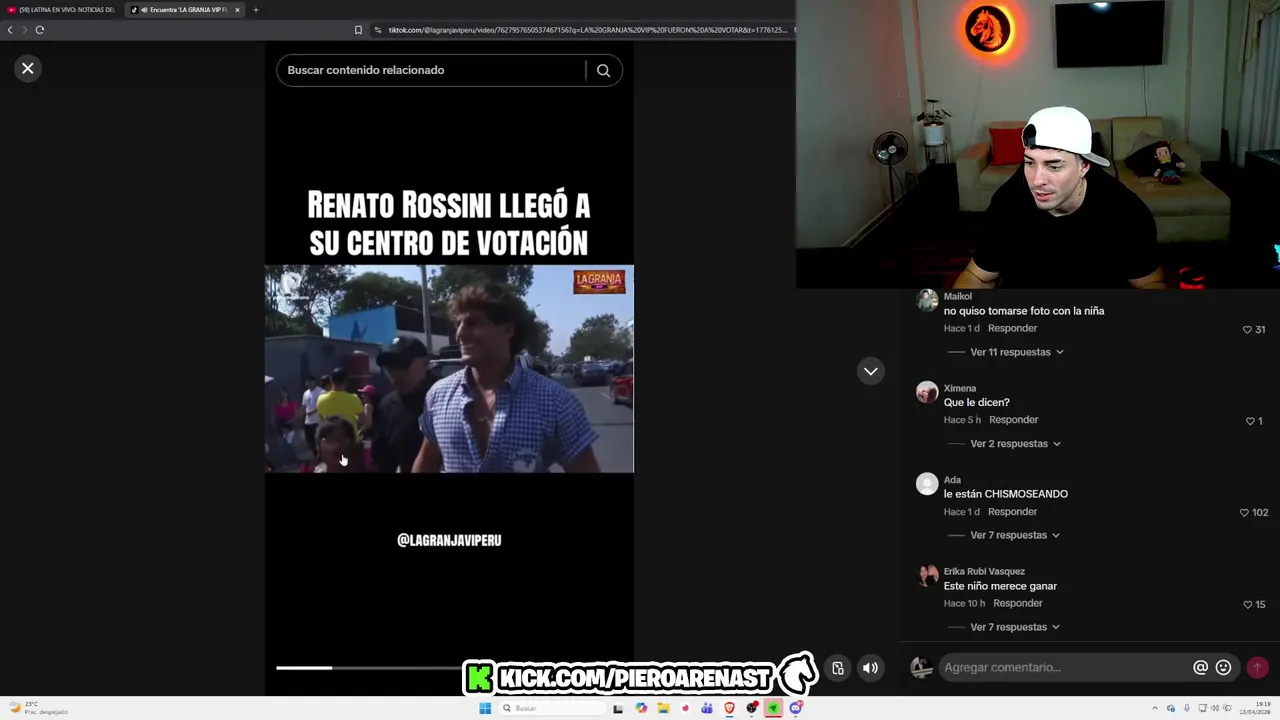Expand 'Ver 7 respuestas' under Ada
Viewport: 1280px width, 720px height.
1014,535
